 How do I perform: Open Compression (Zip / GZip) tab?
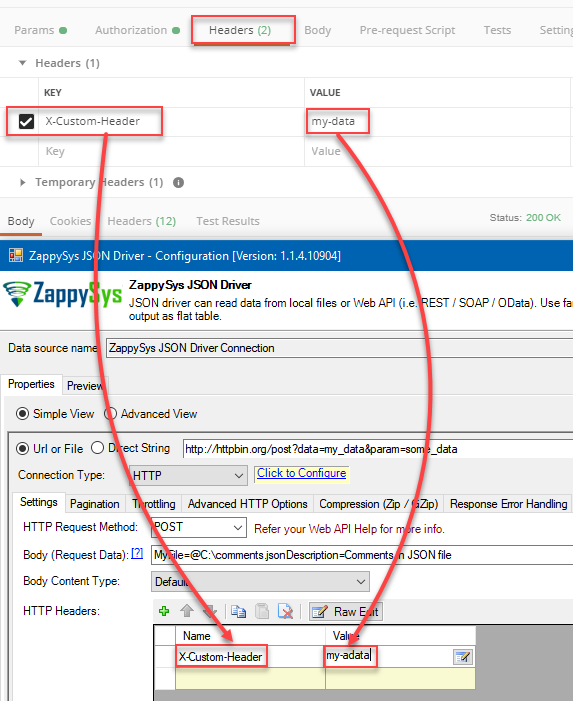[x=379, y=504]
